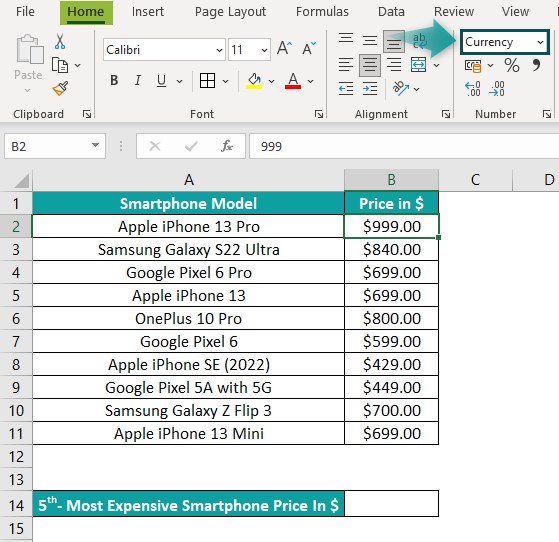This screenshot has width=559, height=542.
Task: Open the Font settings dialog launcher
Action: [x=319, y=114]
